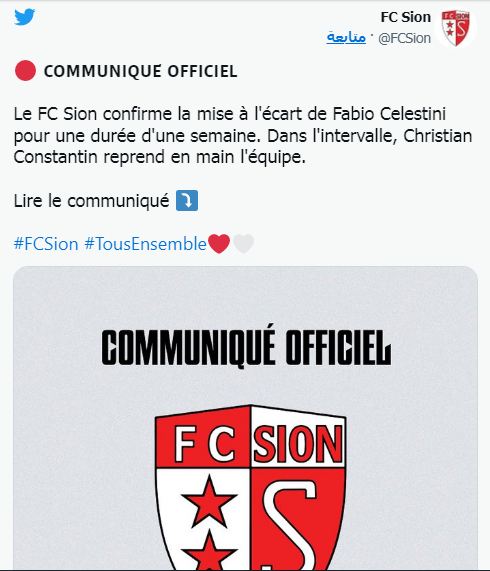Click the white heart emoji

[243, 244]
